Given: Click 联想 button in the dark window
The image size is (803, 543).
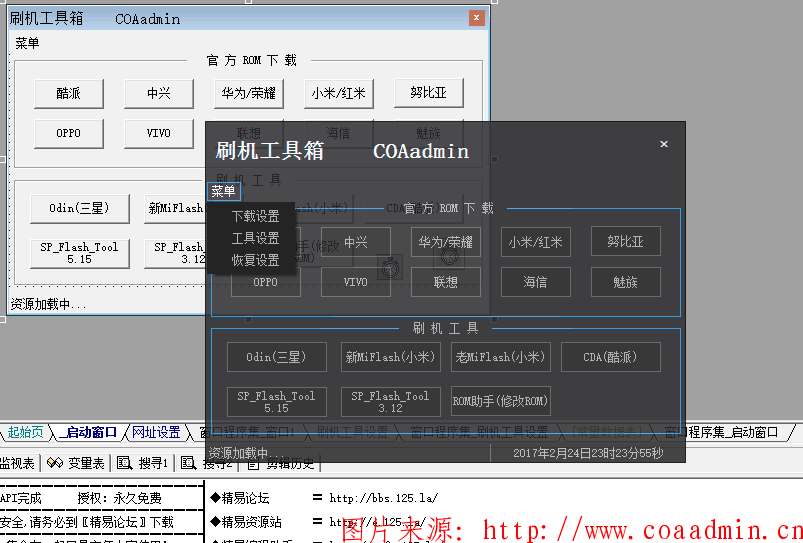Looking at the screenshot, I should (446, 282).
